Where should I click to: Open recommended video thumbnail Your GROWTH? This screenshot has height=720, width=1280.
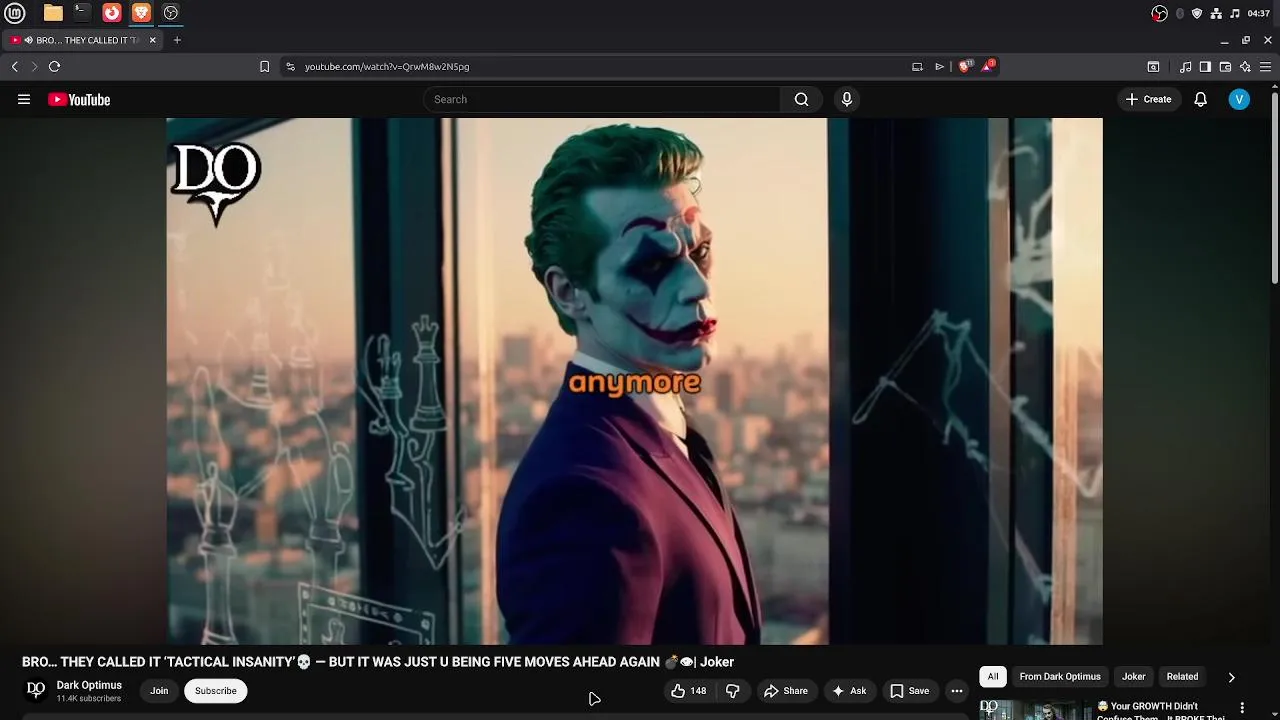[1034, 709]
